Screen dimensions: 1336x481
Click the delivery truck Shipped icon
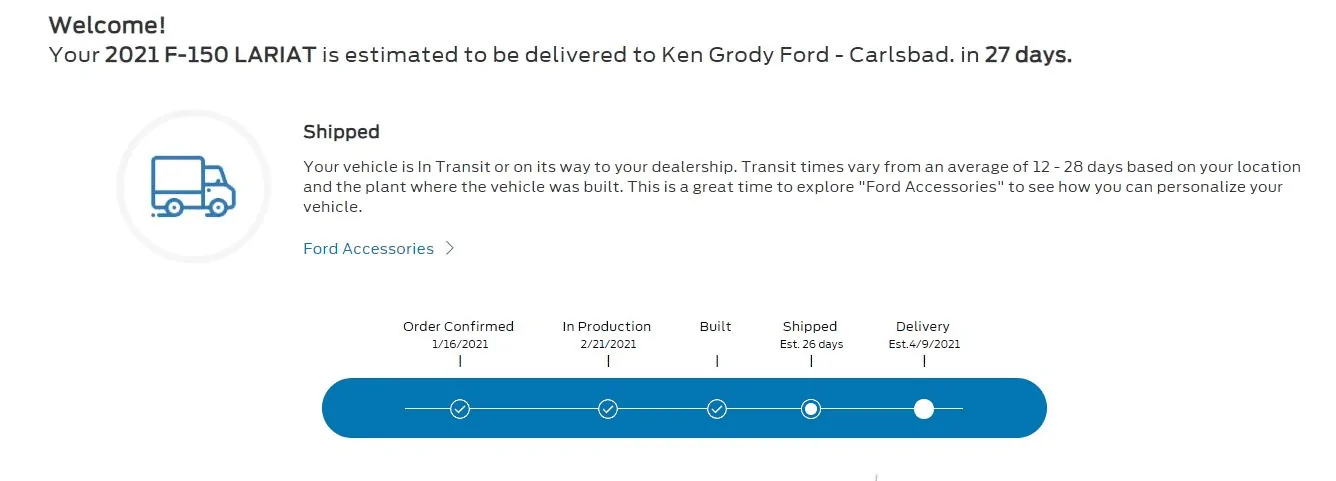192,186
